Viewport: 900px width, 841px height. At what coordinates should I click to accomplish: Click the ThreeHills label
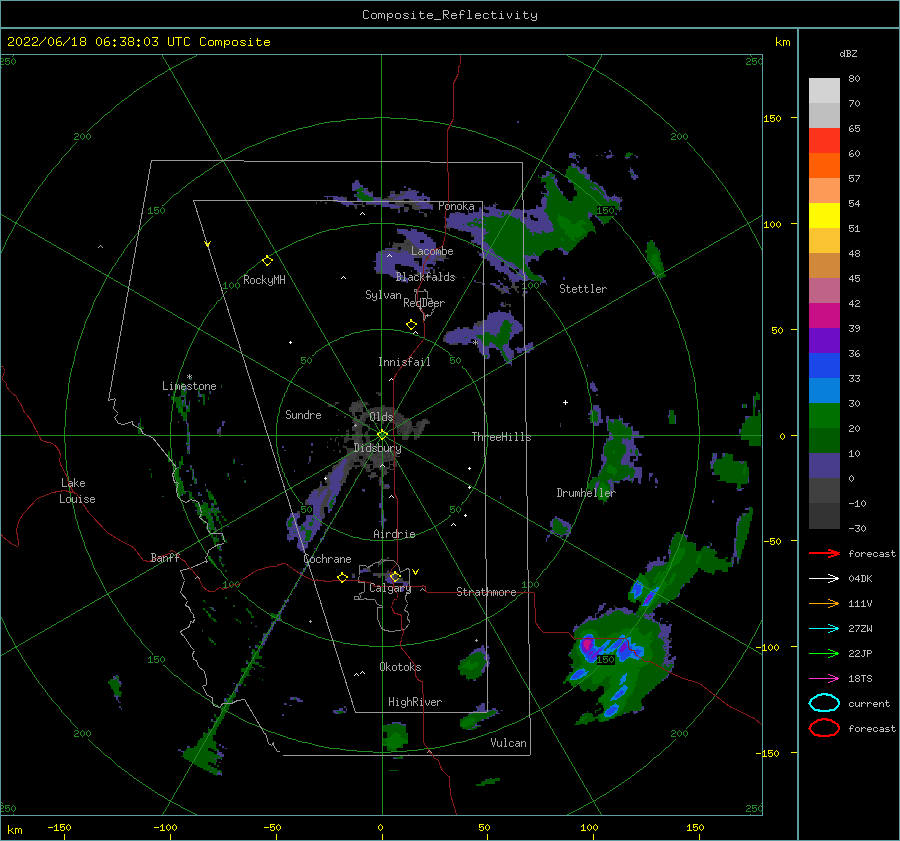pos(501,437)
